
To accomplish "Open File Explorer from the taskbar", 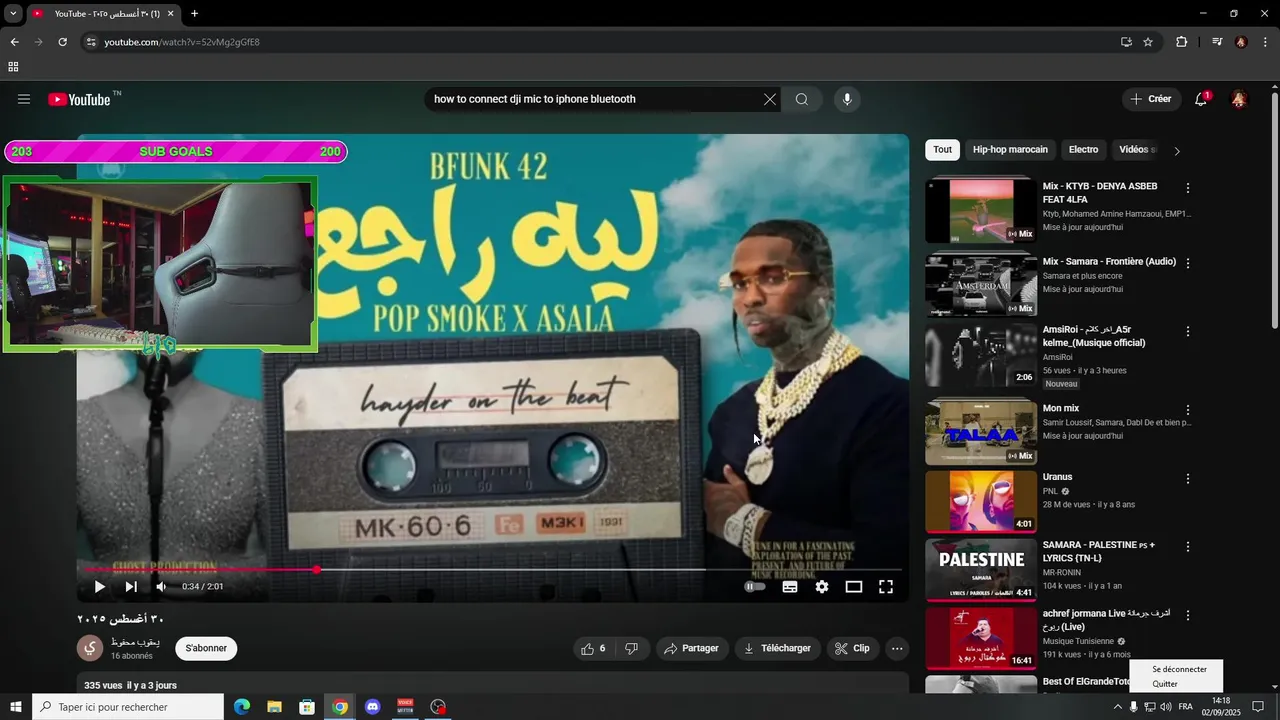I will [274, 707].
